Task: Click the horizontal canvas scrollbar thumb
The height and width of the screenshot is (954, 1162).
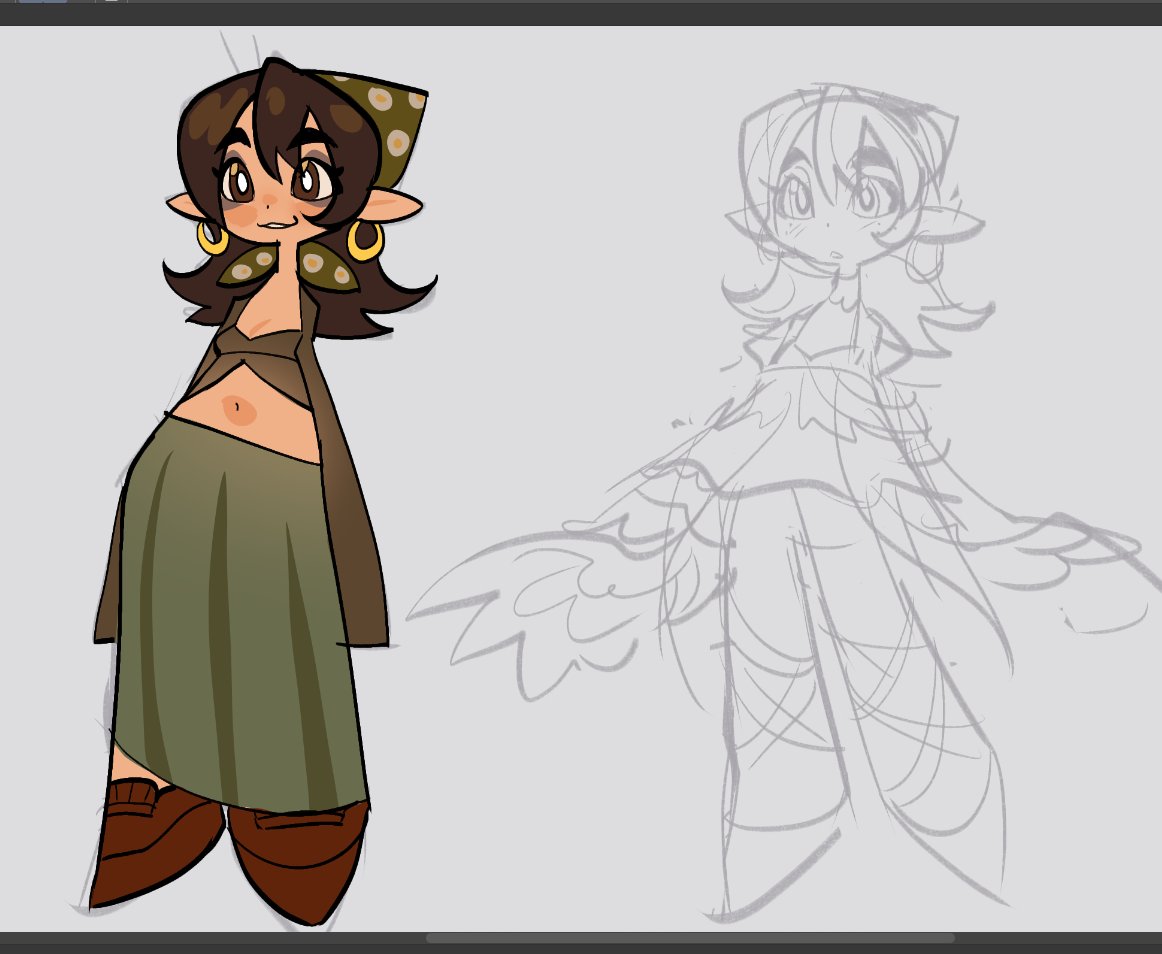Action: [690, 939]
